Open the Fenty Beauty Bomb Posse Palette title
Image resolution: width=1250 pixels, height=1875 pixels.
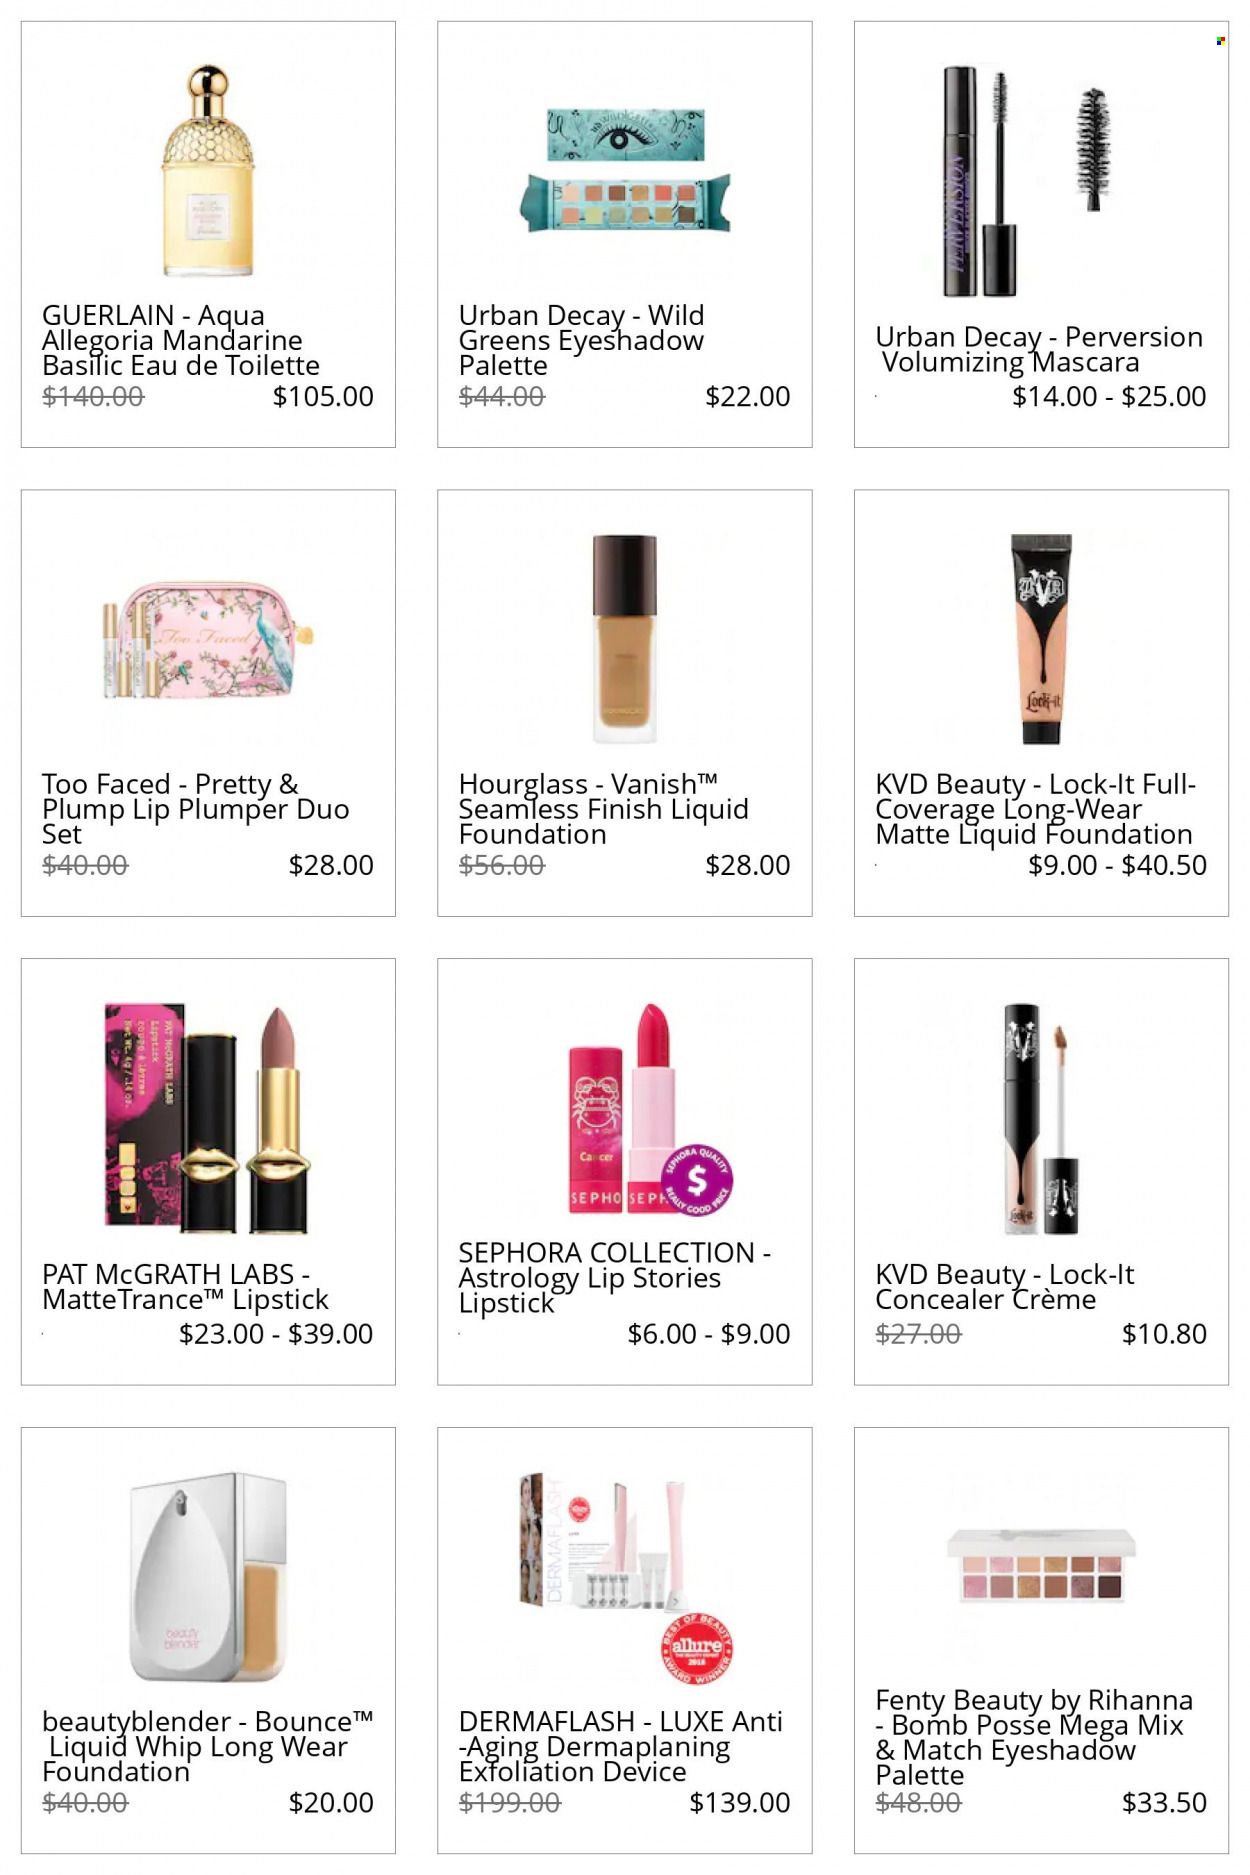coord(1034,1737)
